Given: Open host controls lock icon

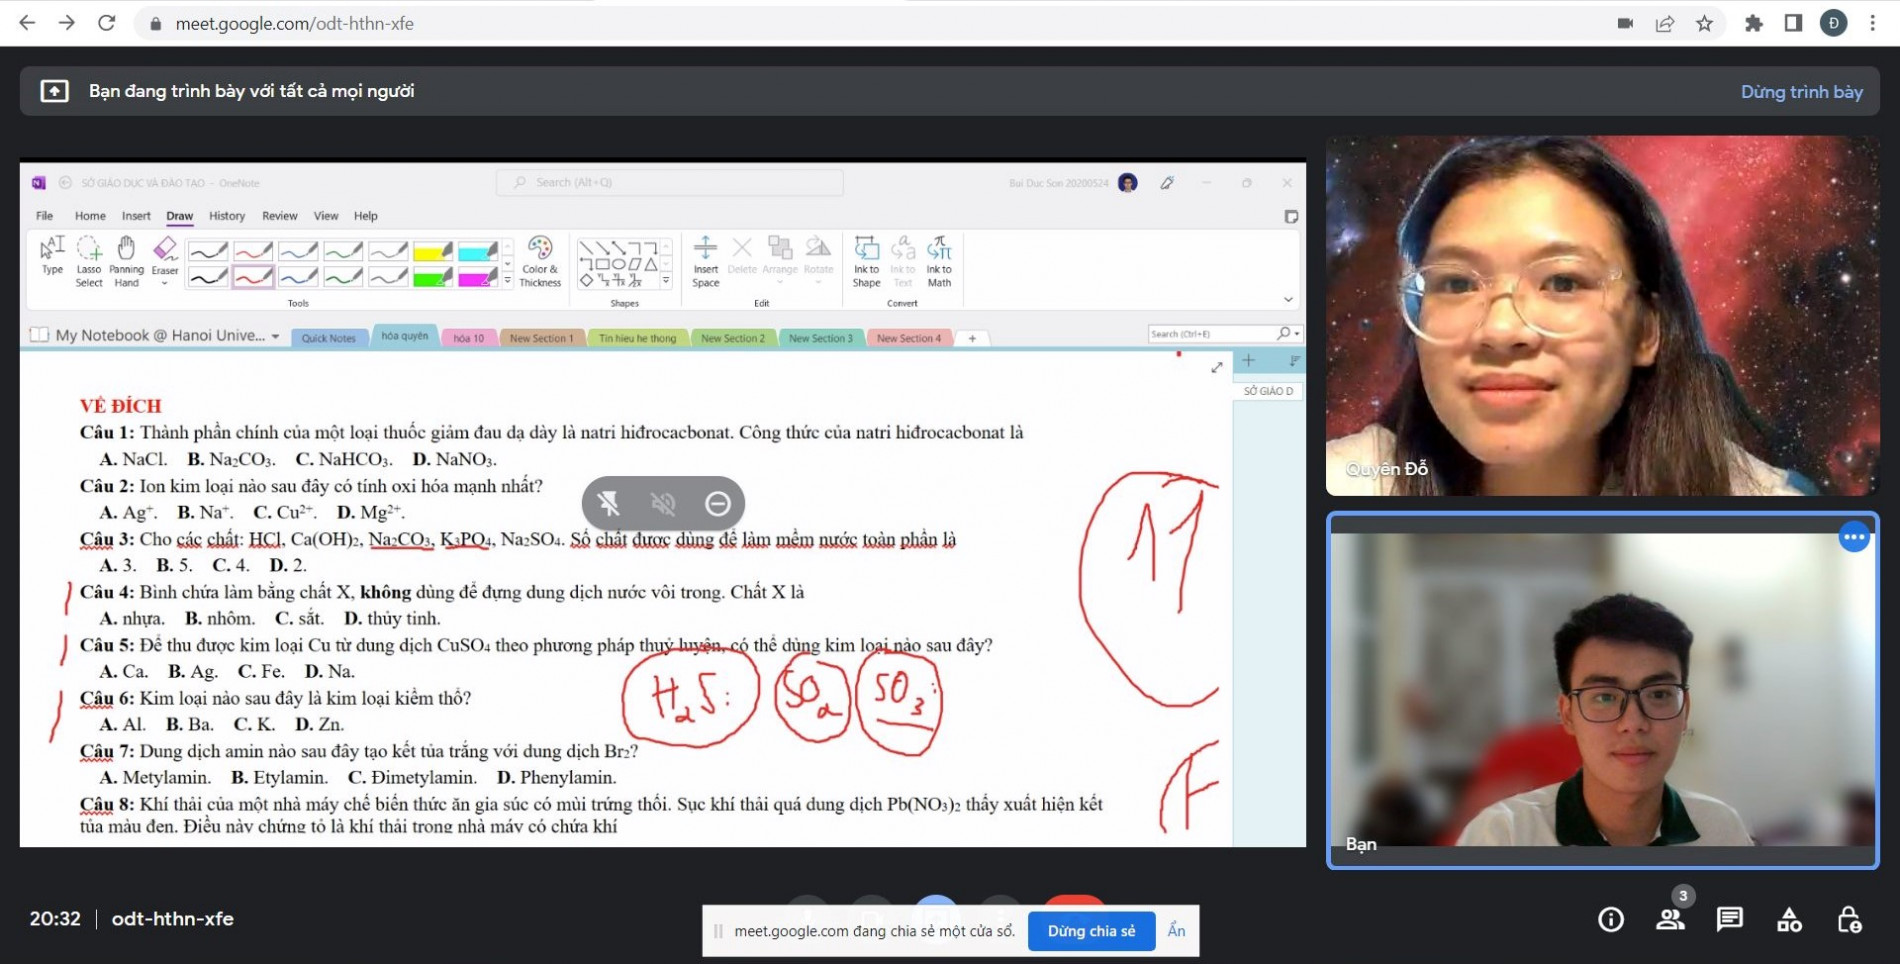Looking at the screenshot, I should click(1849, 919).
